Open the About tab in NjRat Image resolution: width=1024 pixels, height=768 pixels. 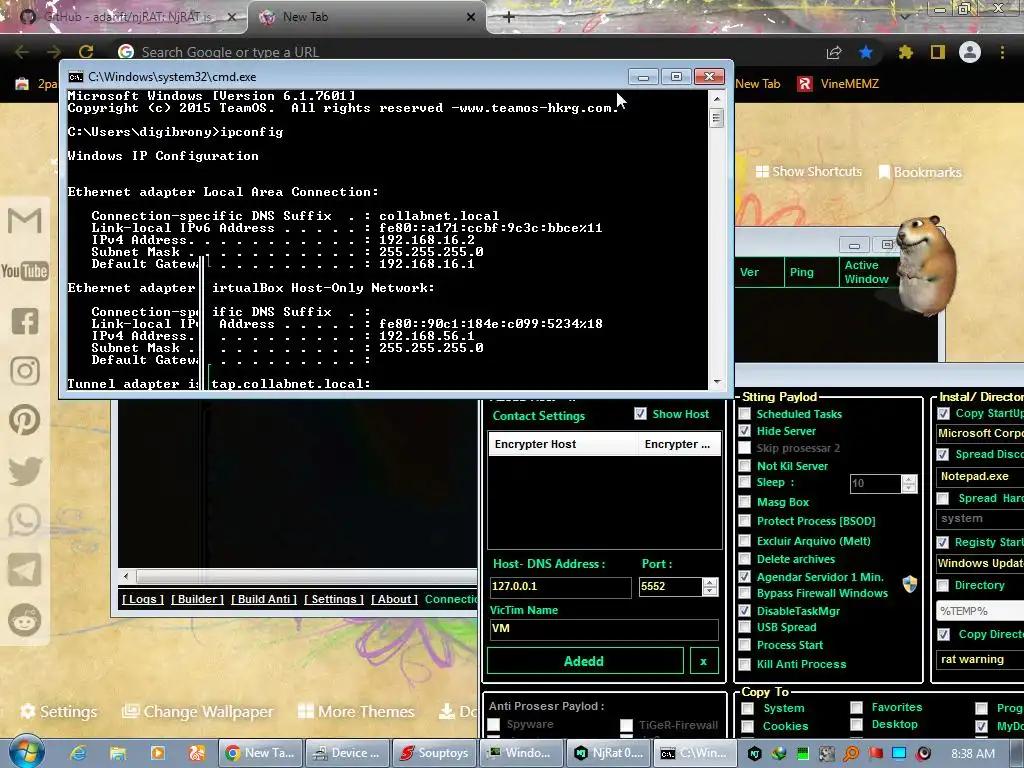394,599
